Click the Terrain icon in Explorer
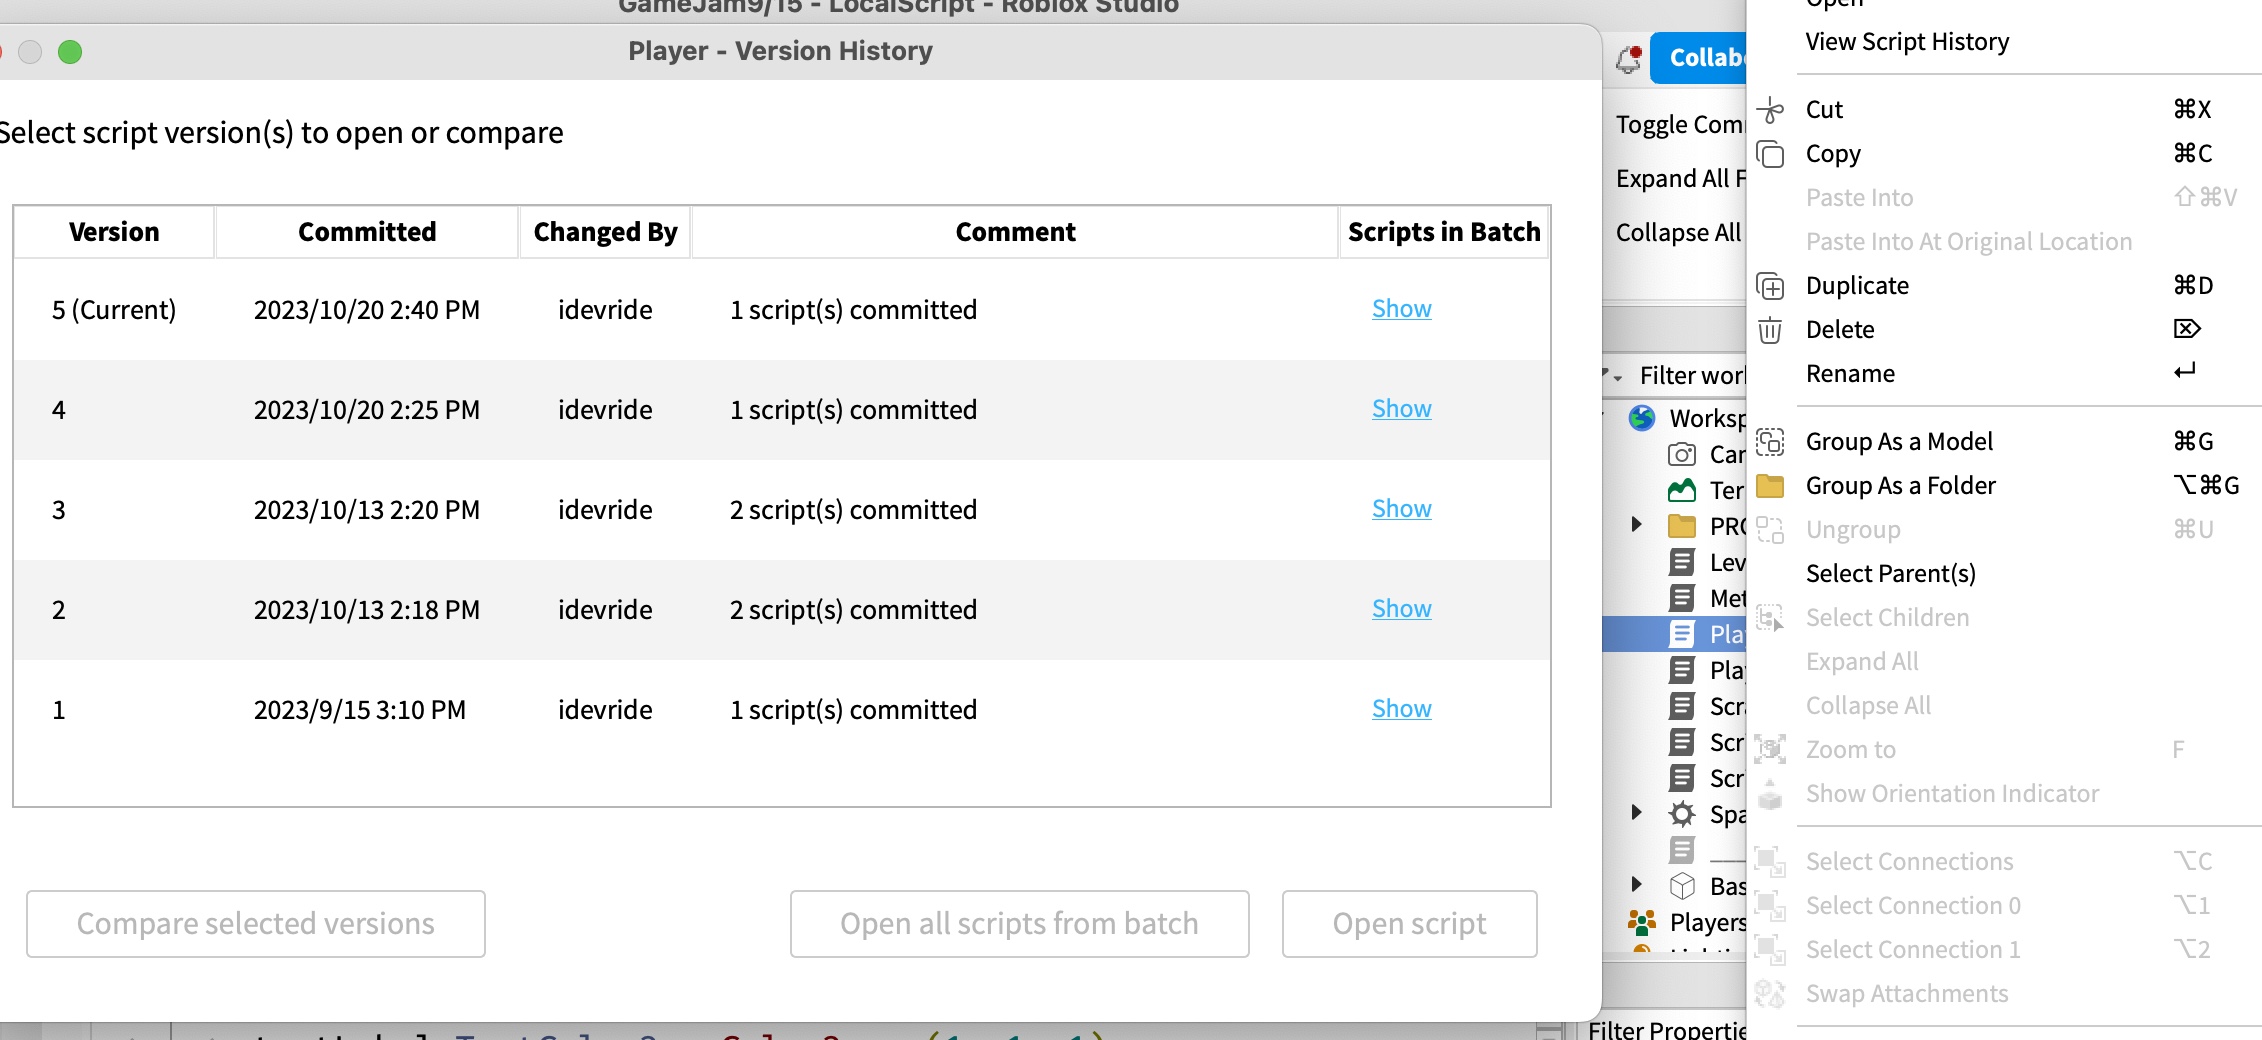The height and width of the screenshot is (1040, 2262). (x=1682, y=490)
